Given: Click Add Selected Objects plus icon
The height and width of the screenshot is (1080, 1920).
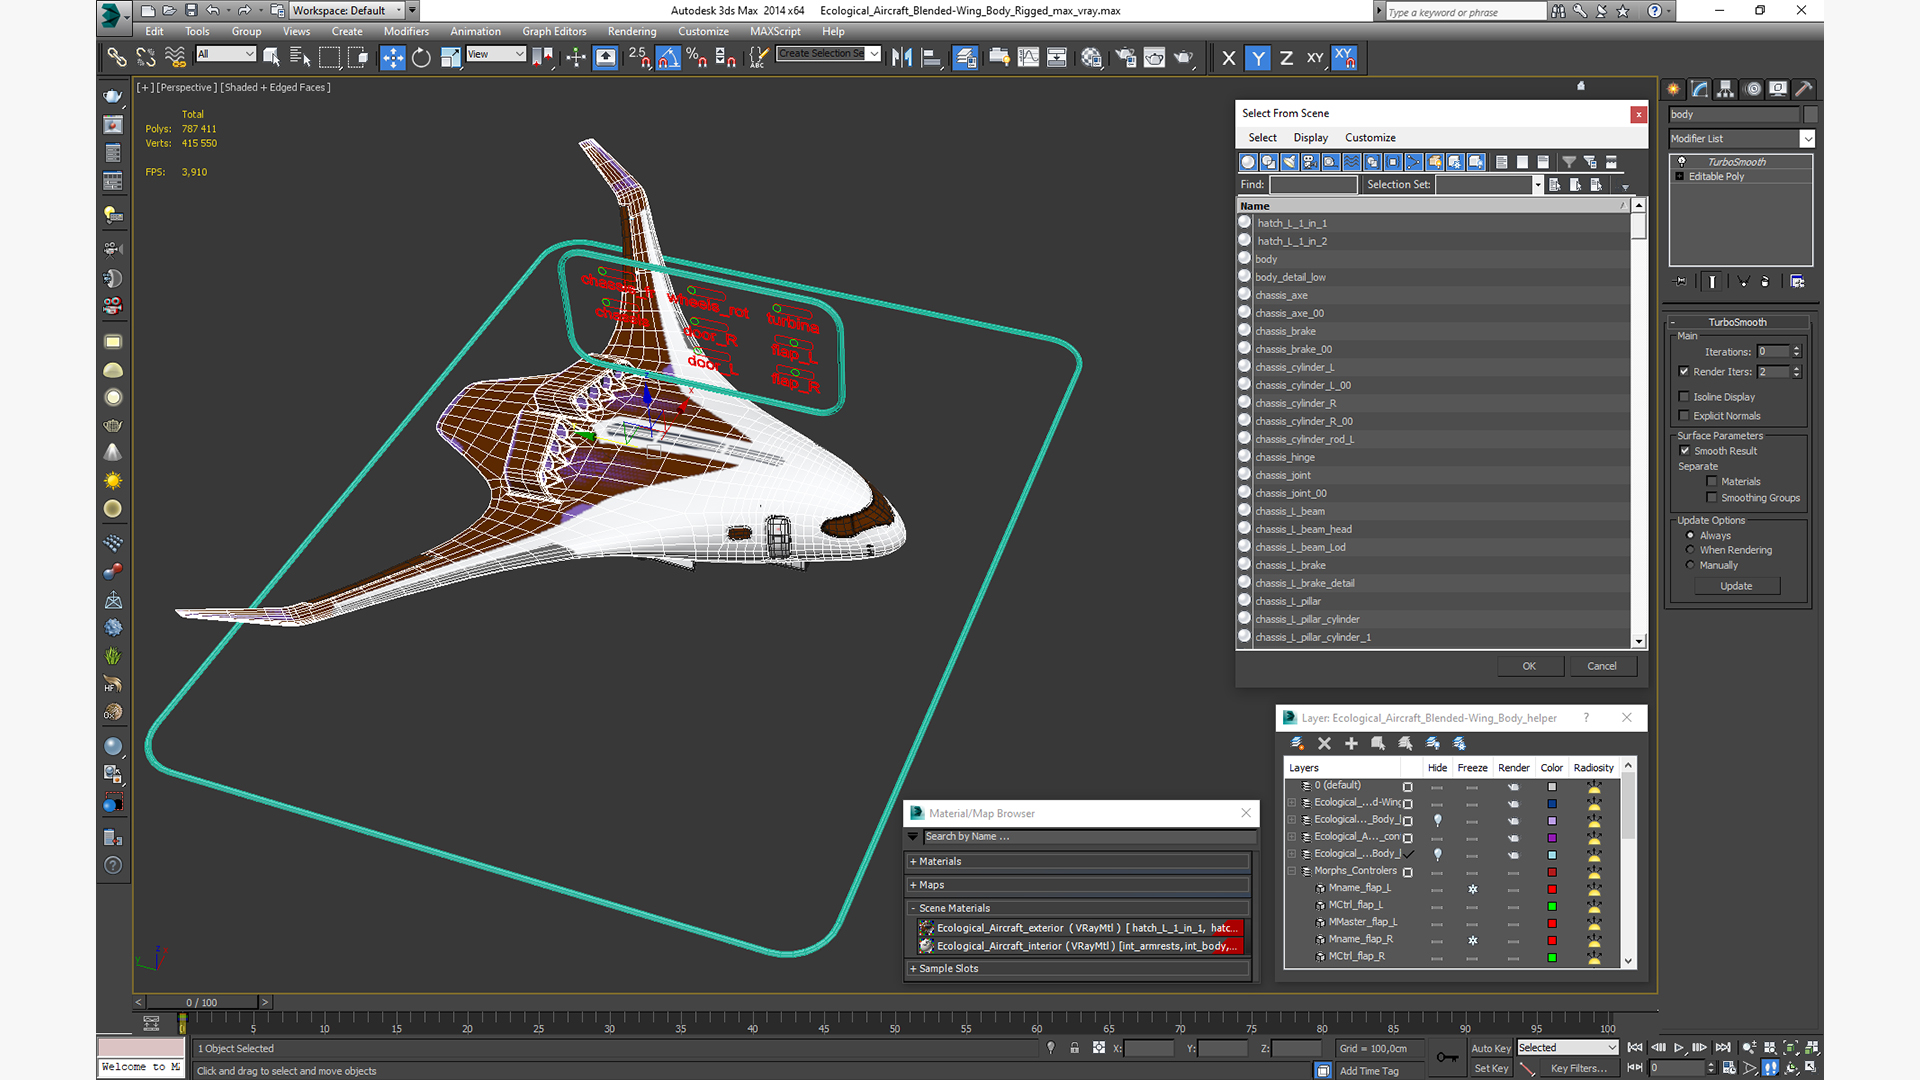Looking at the screenshot, I should point(1351,743).
